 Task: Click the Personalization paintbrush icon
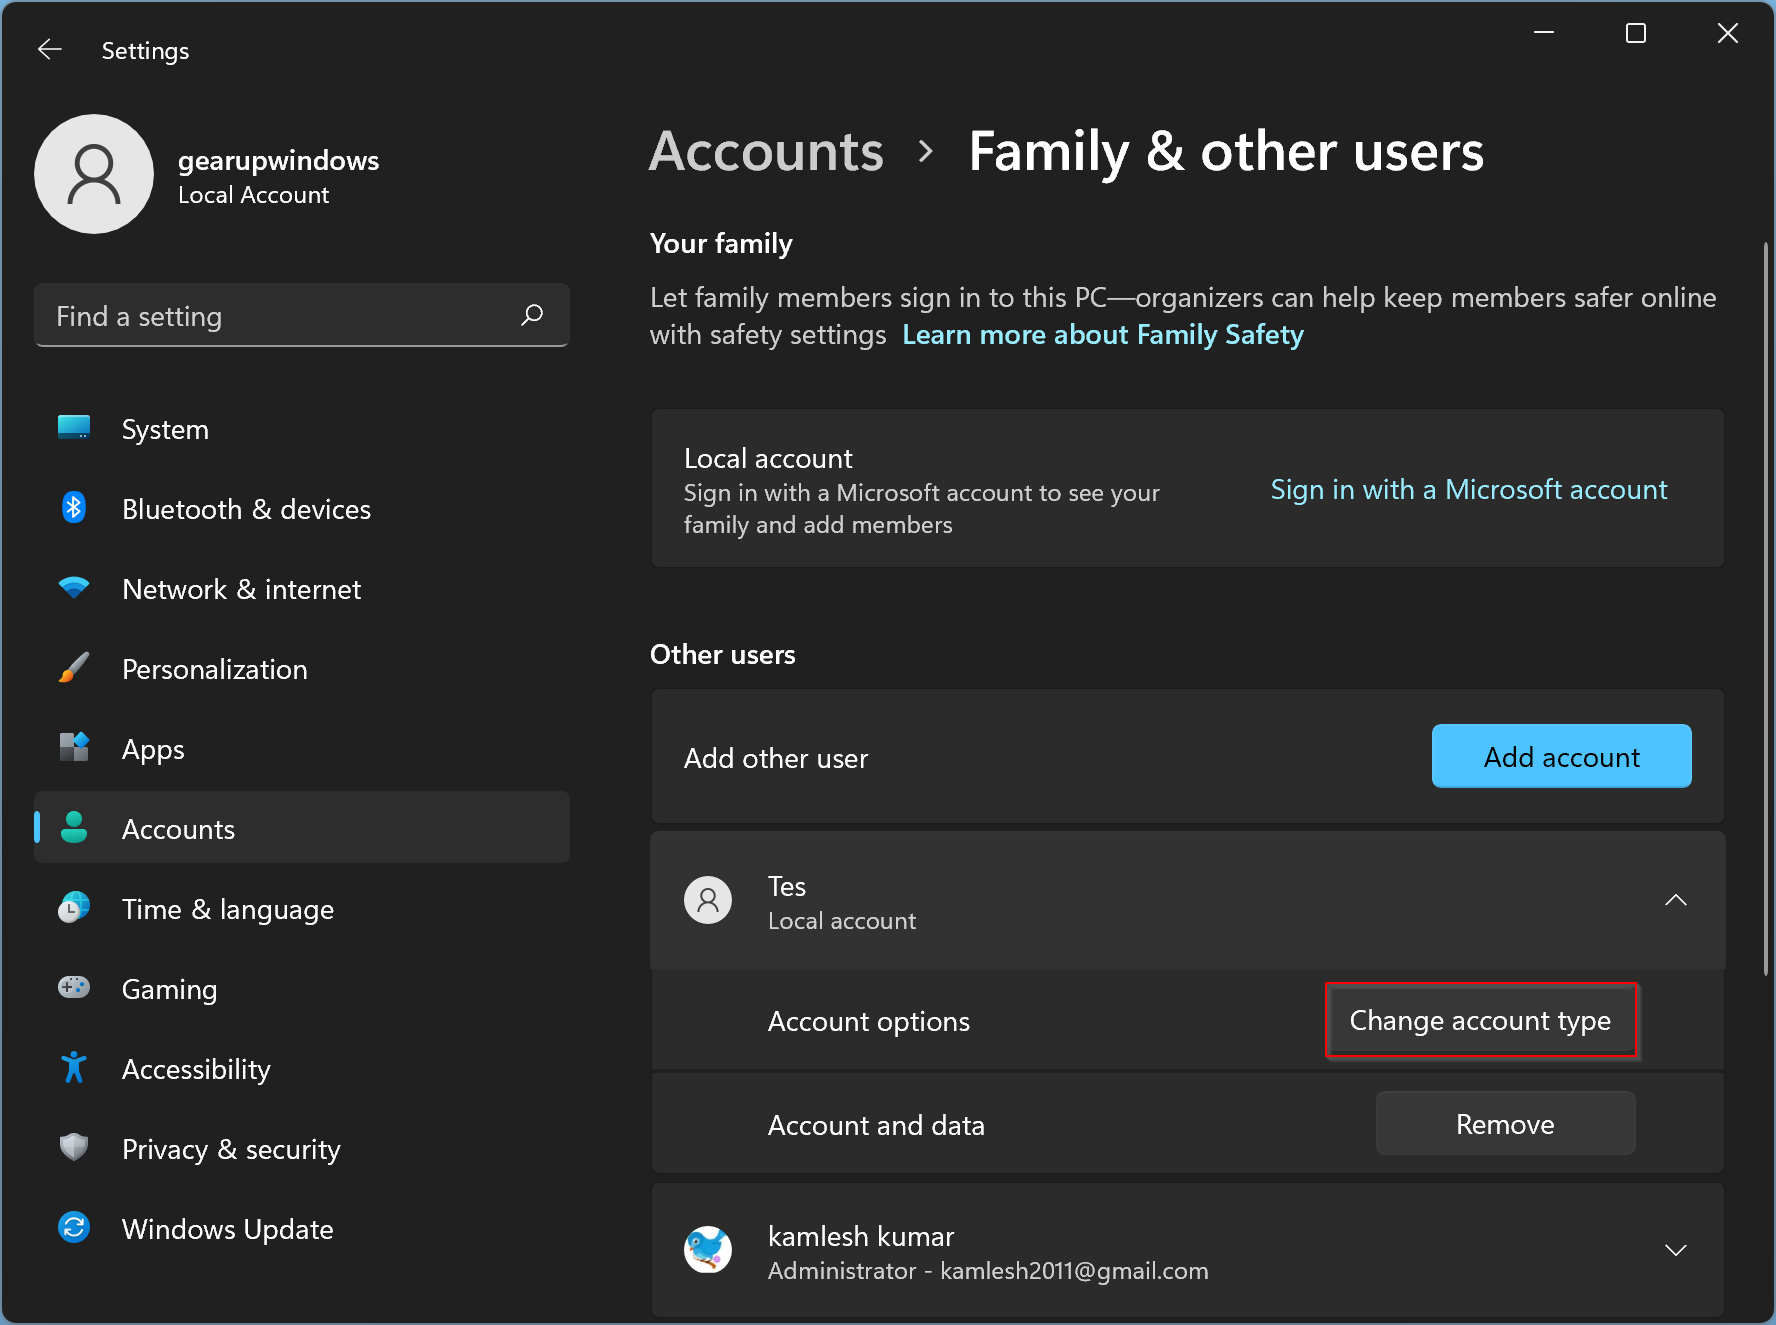click(74, 668)
